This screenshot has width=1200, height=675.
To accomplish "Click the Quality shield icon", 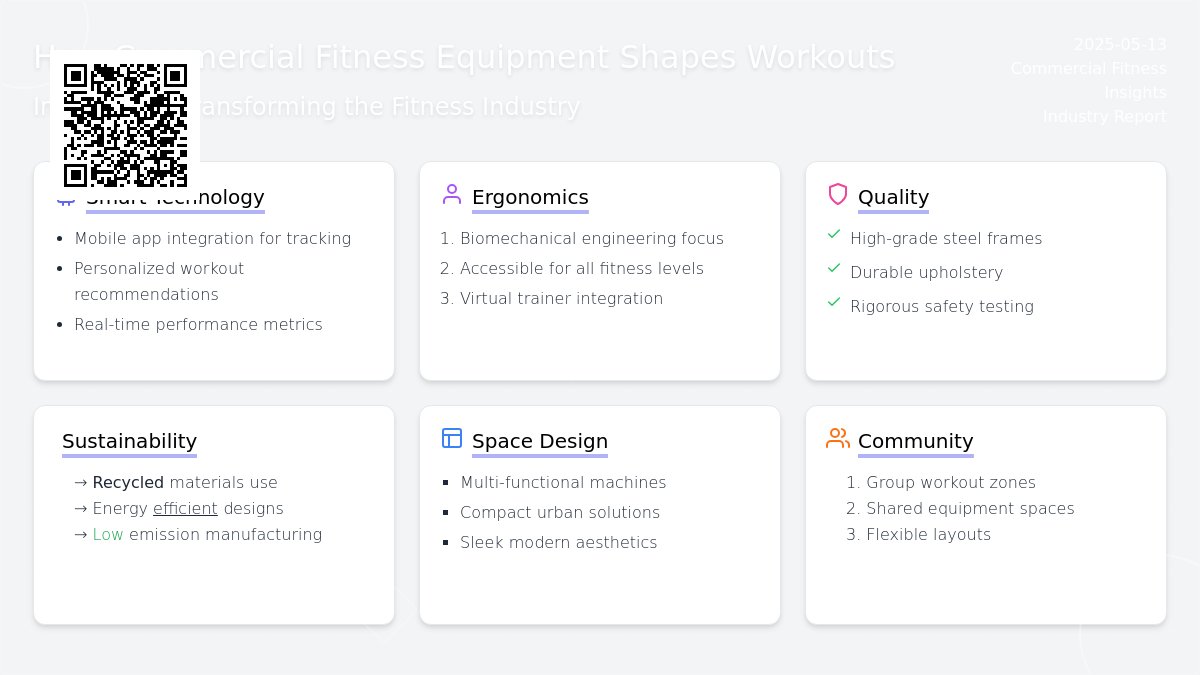I will tap(838, 194).
